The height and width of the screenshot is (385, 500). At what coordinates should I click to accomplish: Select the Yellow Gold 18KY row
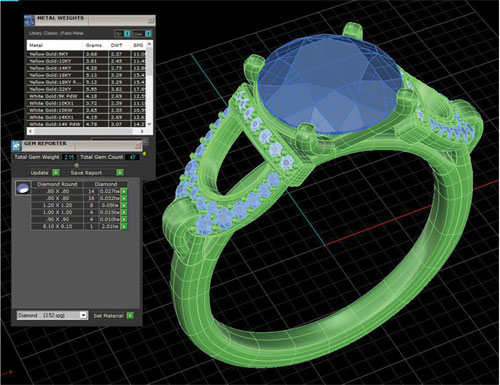(87, 75)
